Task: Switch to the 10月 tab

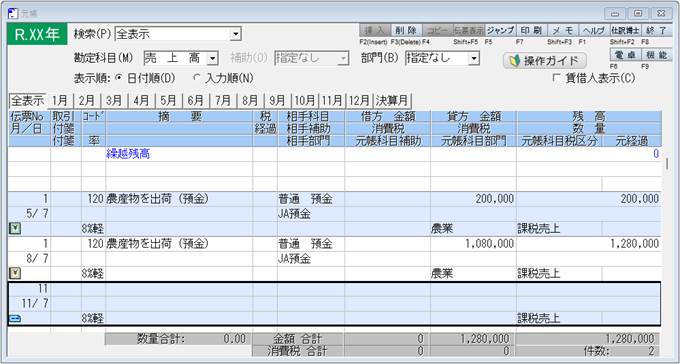Action: point(305,101)
